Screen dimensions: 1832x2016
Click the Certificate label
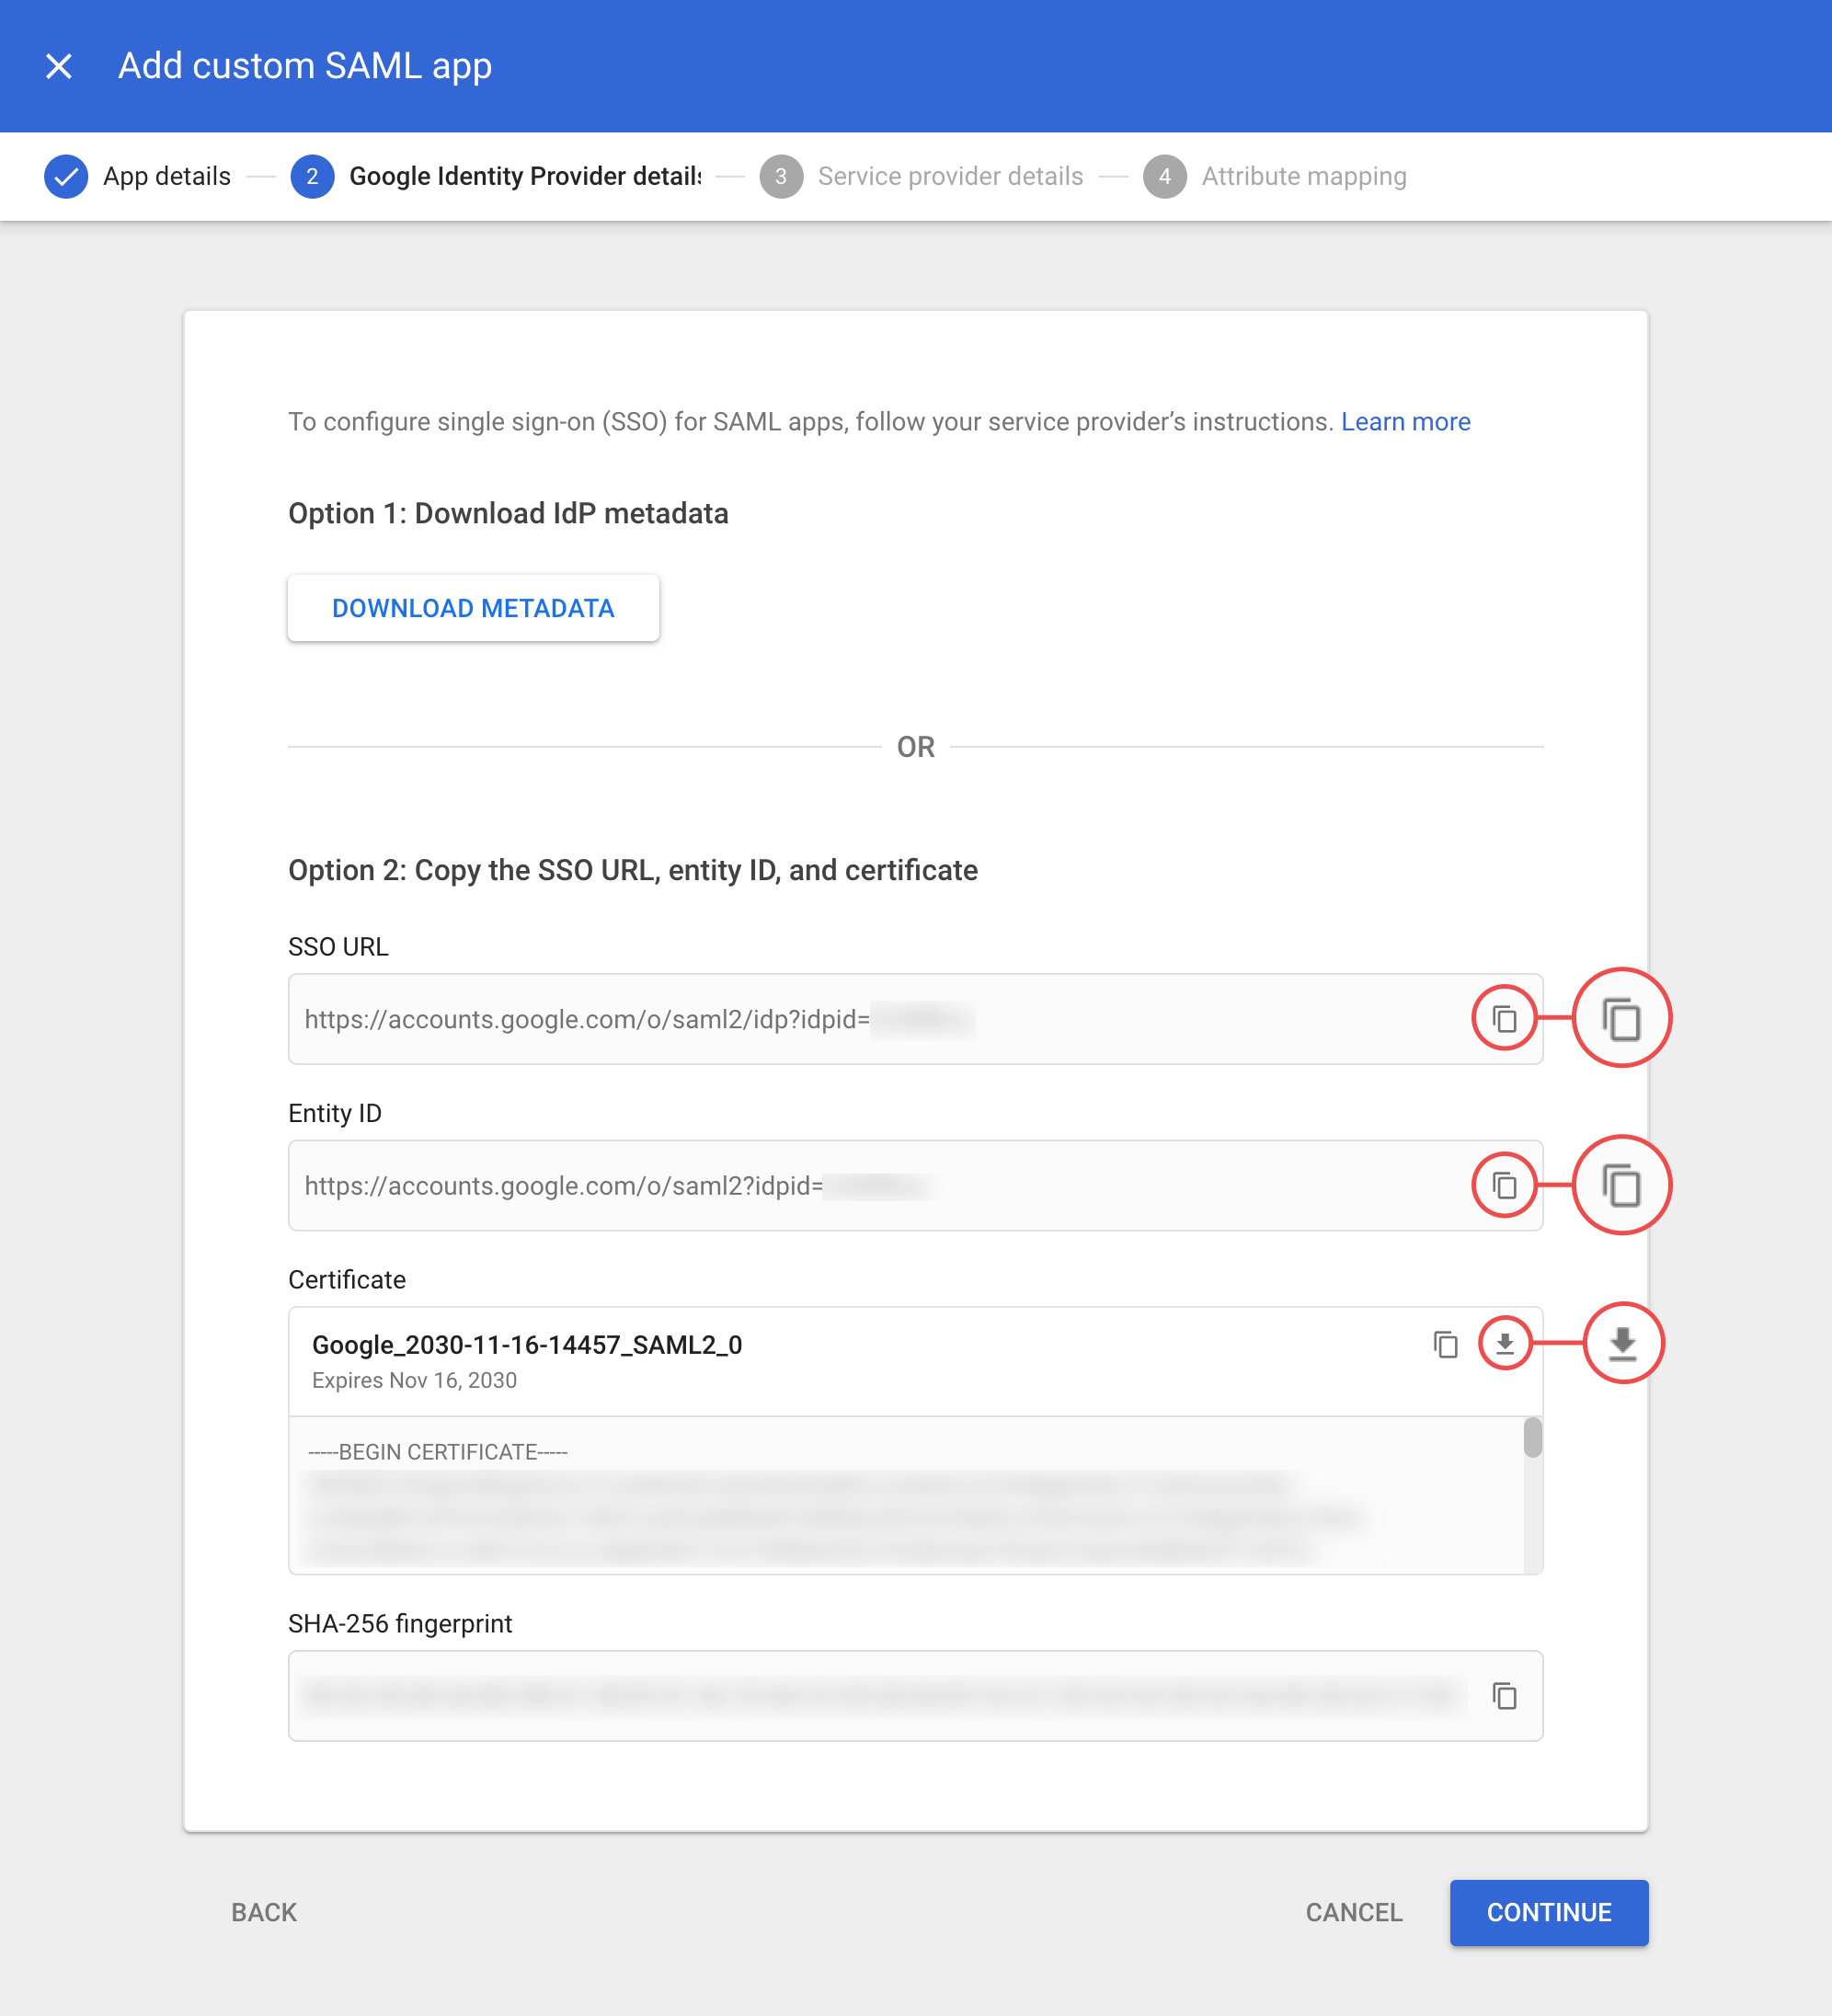click(347, 1280)
